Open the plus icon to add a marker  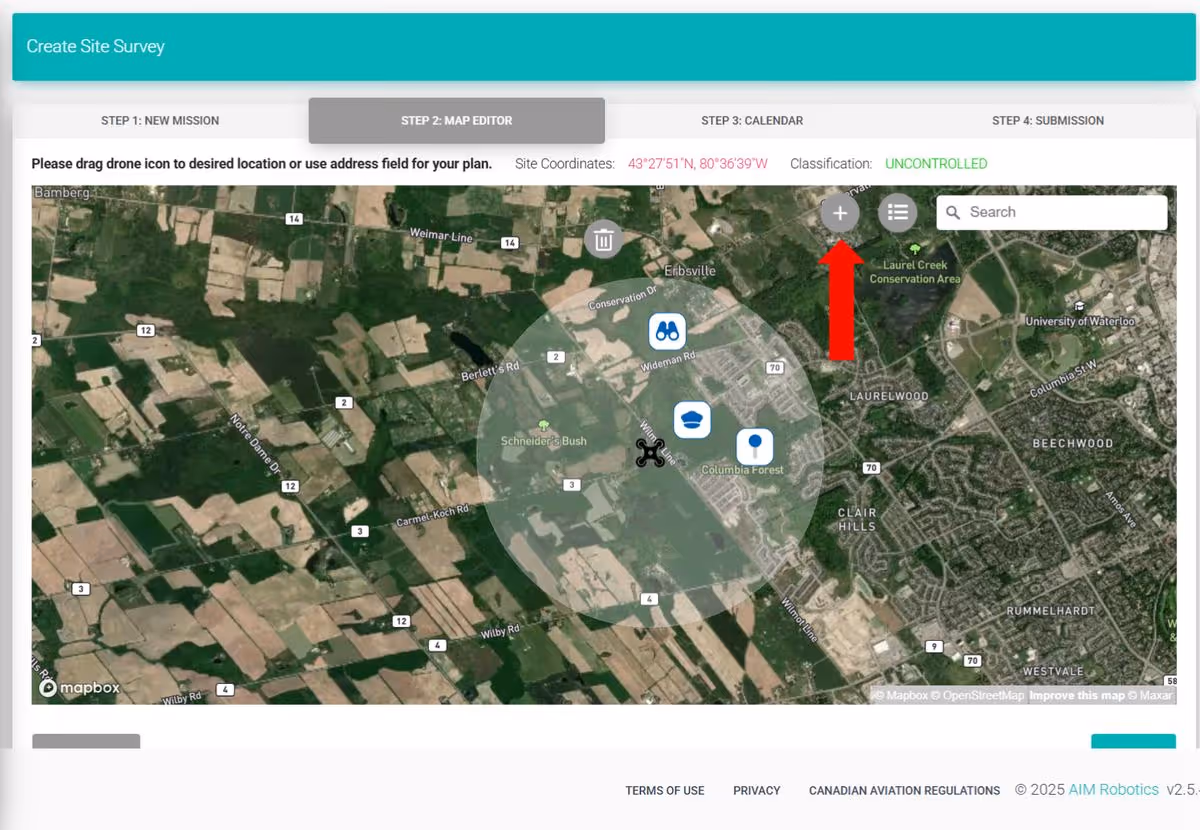coord(840,212)
